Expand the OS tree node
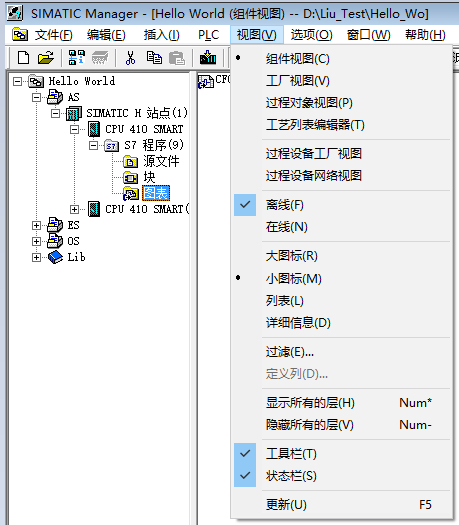 click(x=36, y=241)
